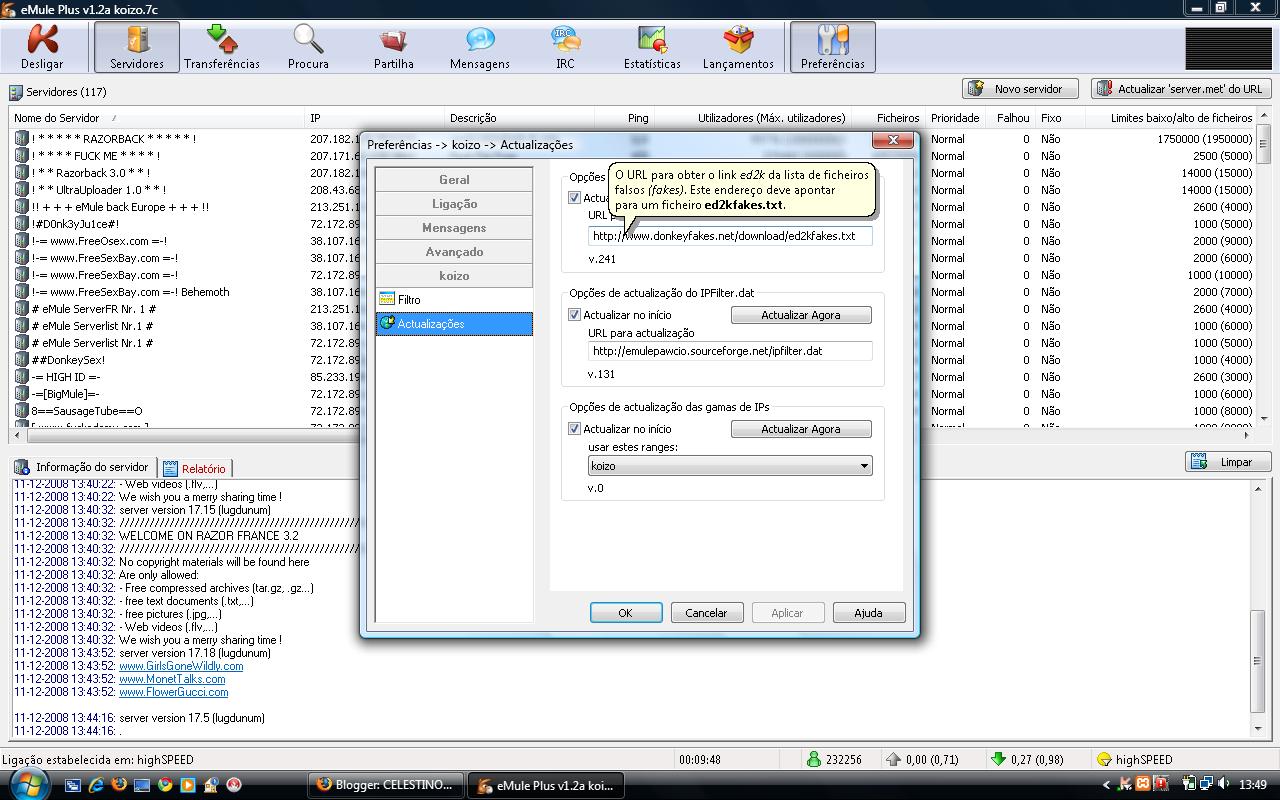Viewport: 1280px width, 800px height.
Task: Open the www.FlowerGucci.com link in log
Action: pyautogui.click(x=173, y=692)
